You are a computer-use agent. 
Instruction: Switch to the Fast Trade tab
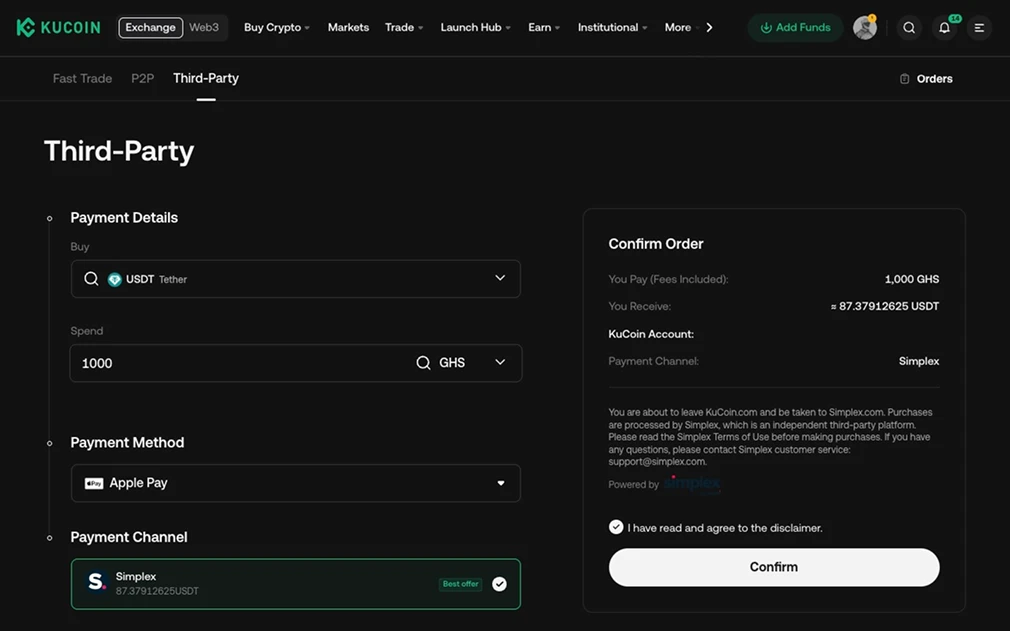81,78
